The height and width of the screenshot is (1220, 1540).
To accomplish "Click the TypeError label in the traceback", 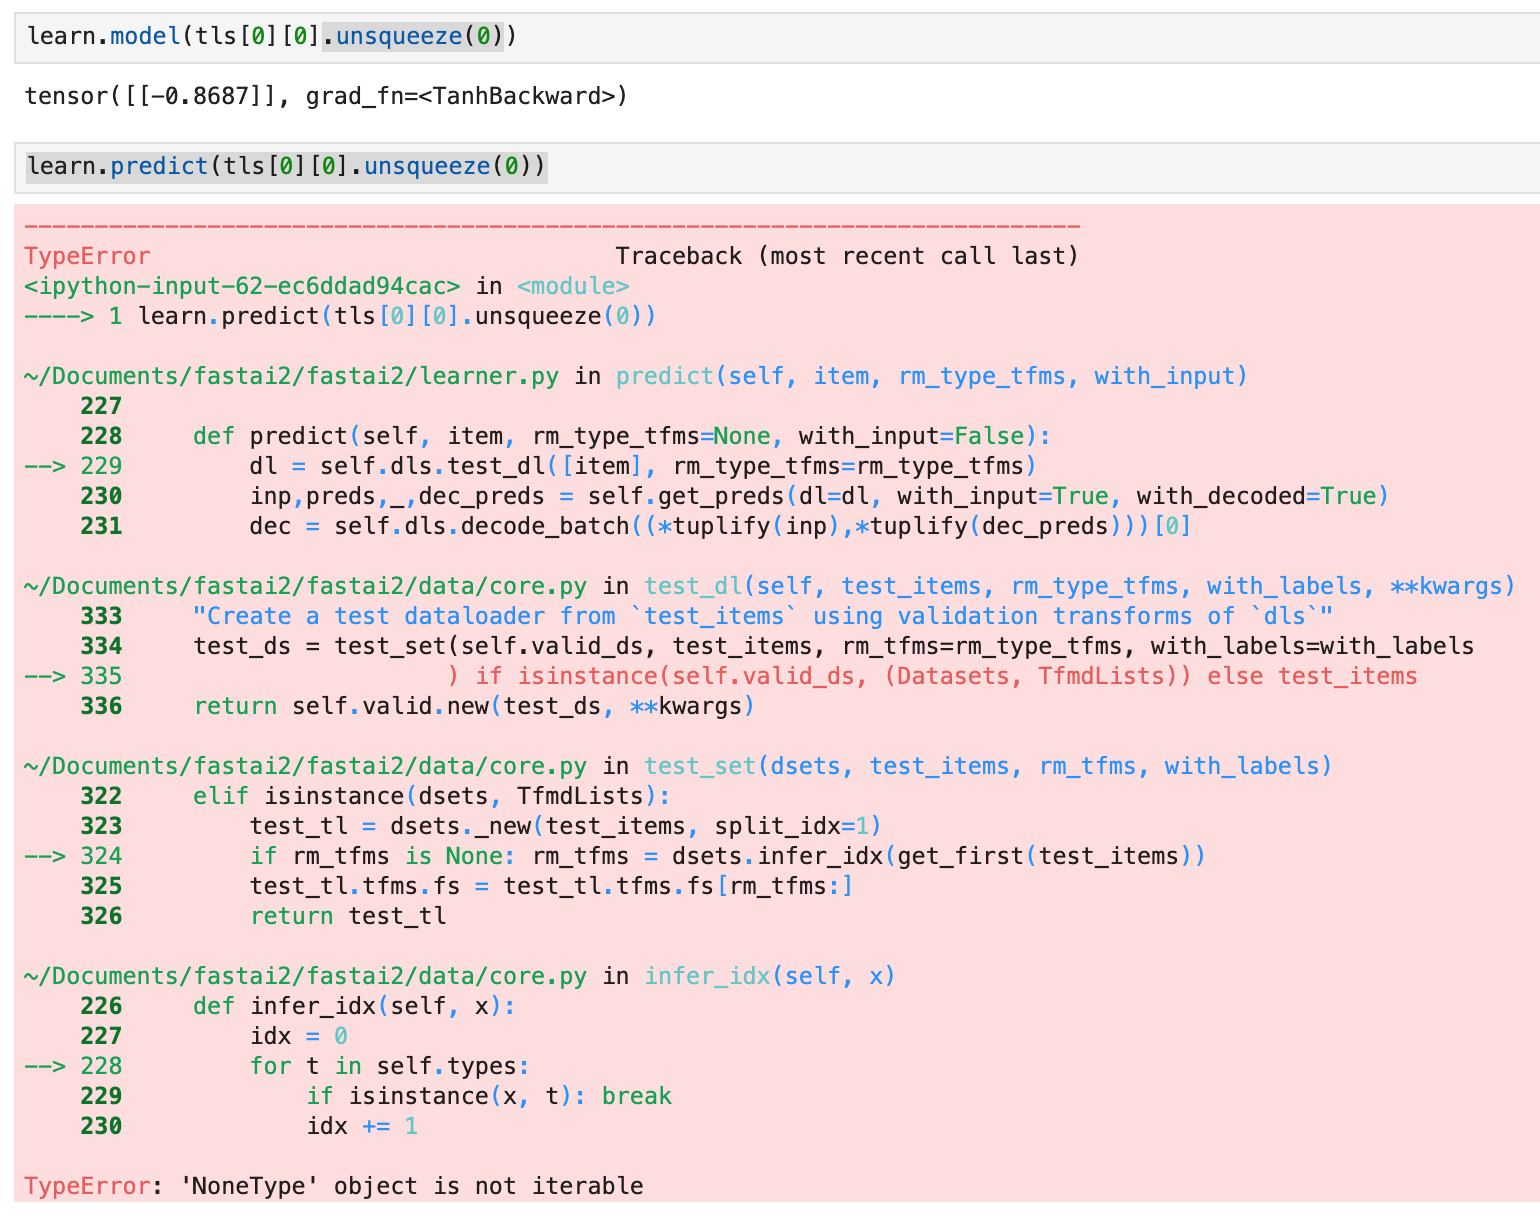I will [x=86, y=255].
